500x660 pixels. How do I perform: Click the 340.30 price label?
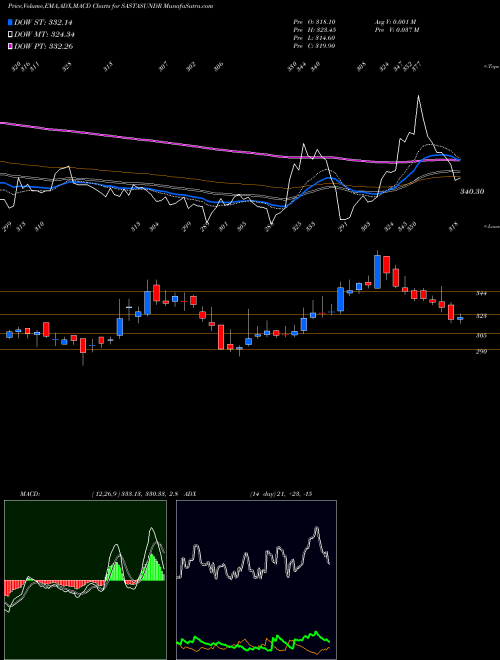coord(472,192)
